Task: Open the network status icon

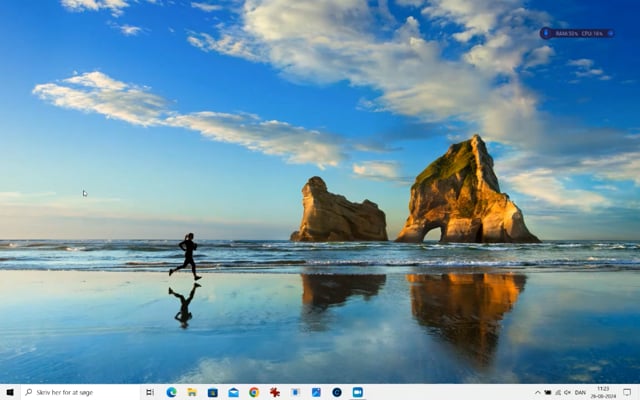Action: click(x=558, y=392)
